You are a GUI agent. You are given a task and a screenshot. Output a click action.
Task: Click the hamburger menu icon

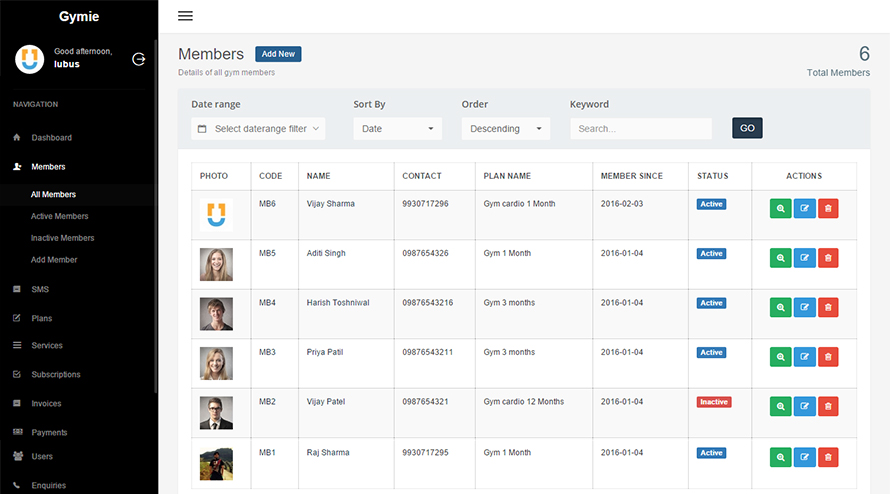(x=185, y=16)
